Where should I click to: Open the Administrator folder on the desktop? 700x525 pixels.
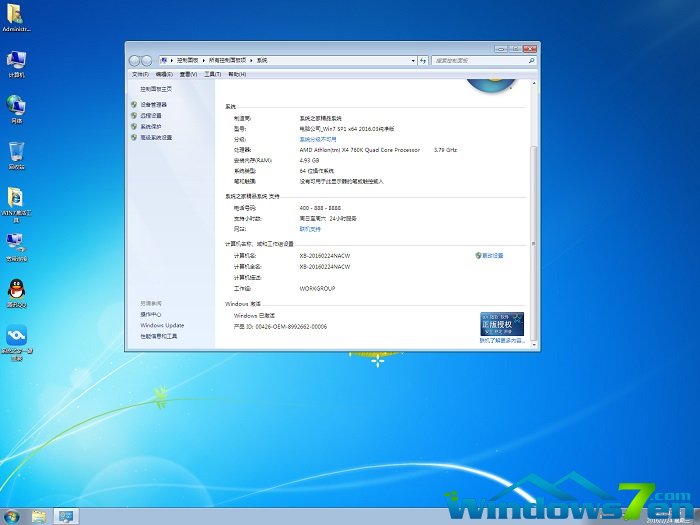coord(17,16)
